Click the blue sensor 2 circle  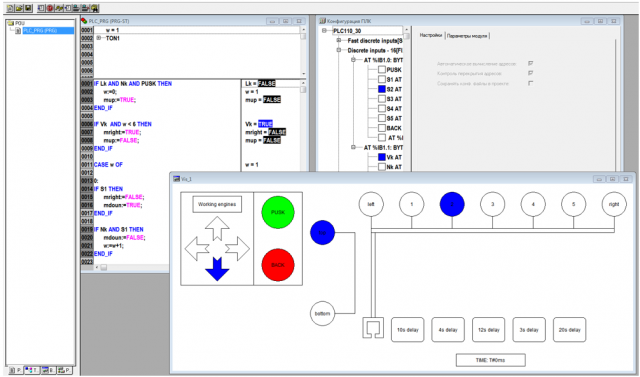click(452, 204)
